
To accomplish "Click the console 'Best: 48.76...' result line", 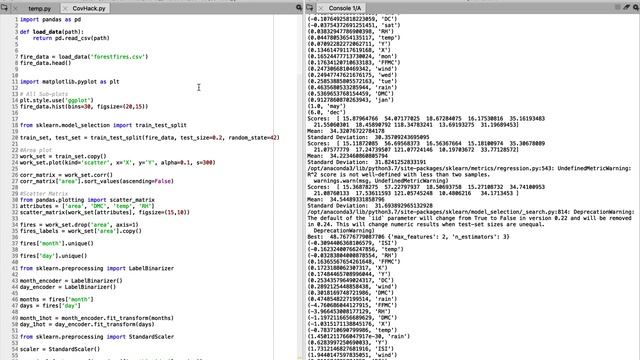I will [408, 237].
